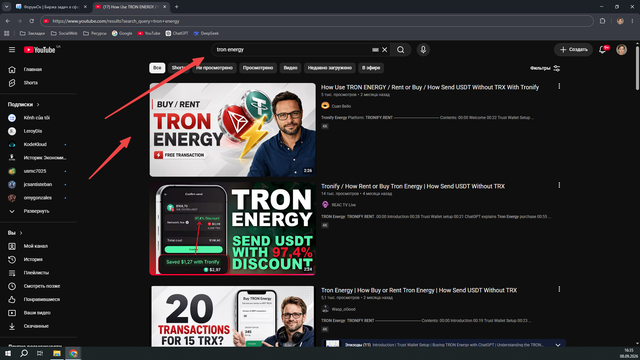Expand the Эпизоды chapters dropdown
640x360 pixels.
click(x=558, y=345)
